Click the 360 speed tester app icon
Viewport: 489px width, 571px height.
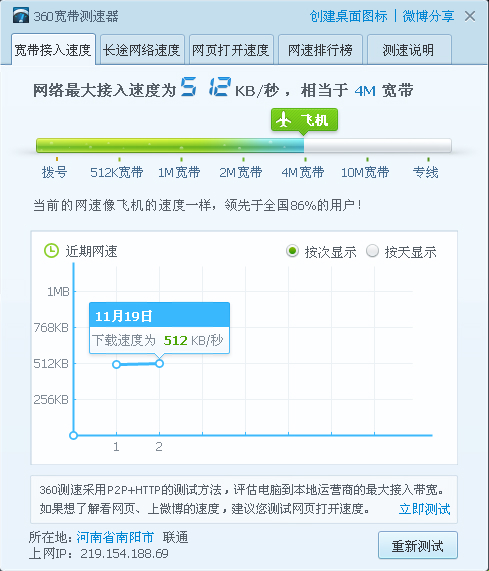coord(21,16)
